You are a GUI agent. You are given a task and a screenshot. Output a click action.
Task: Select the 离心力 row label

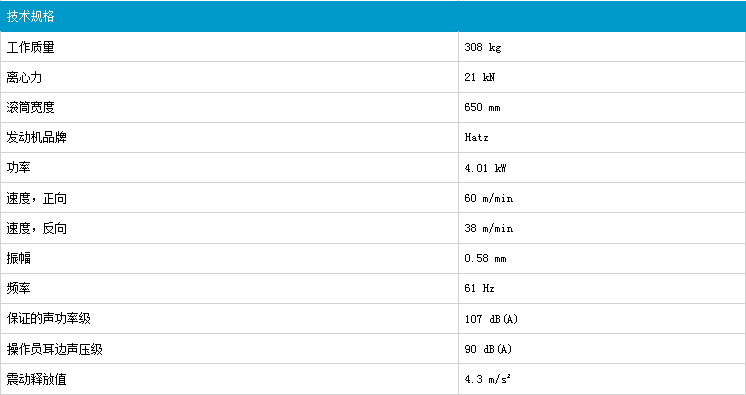click(24, 77)
